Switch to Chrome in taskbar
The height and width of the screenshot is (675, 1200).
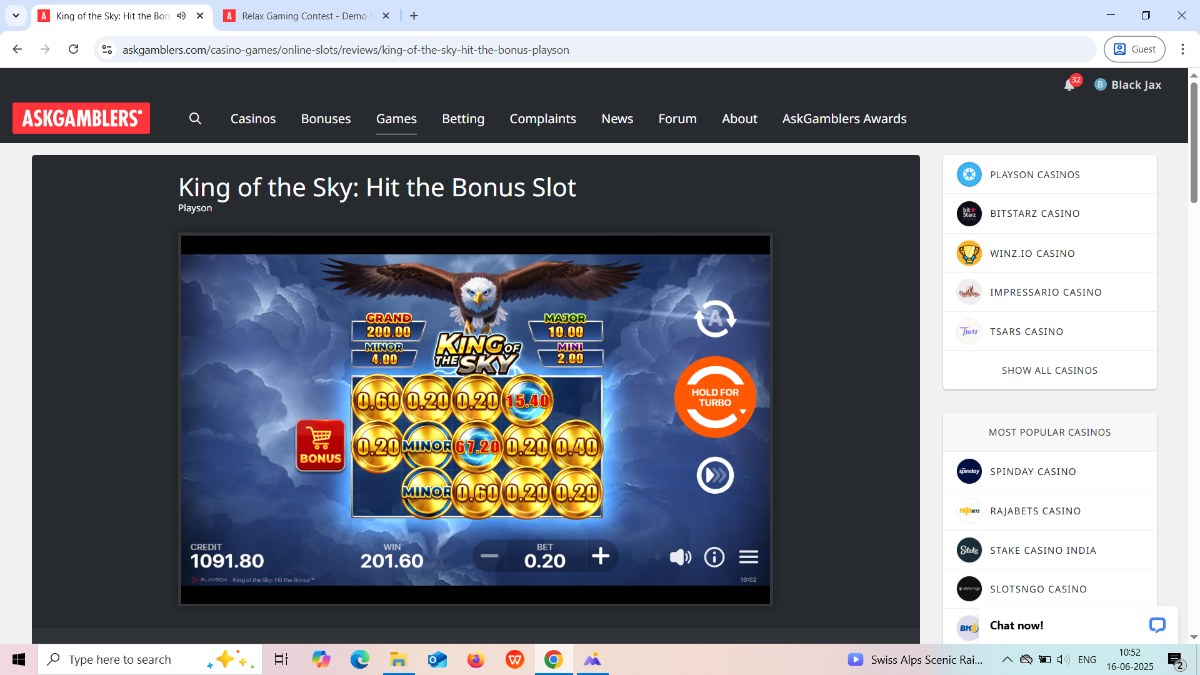[553, 659]
